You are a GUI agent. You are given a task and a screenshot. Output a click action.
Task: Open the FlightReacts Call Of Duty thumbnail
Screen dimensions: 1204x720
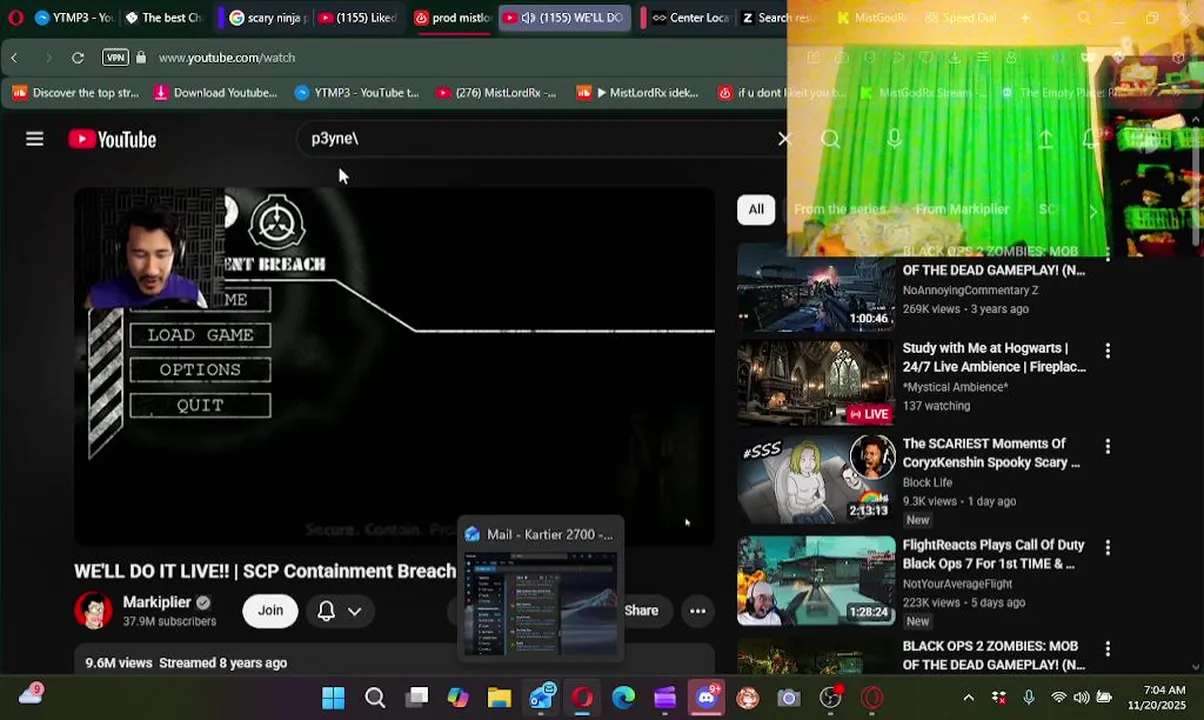tap(816, 581)
